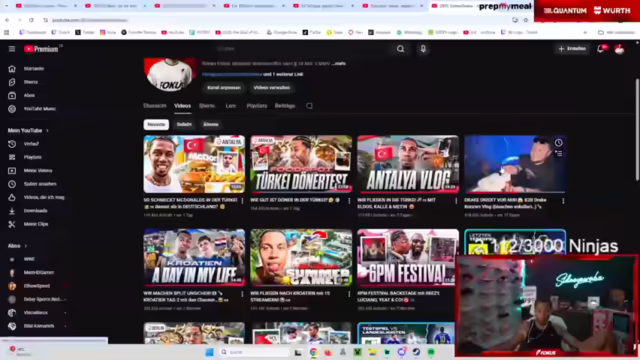
Task: Open Playlists in the sidebar
Action: pos(32,157)
